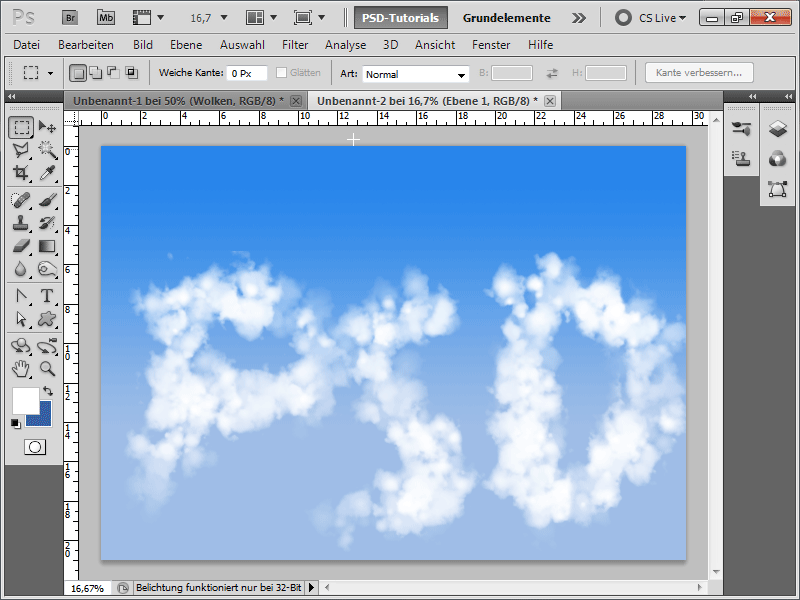
Task: Activate the PSD-Tutorials workspace
Action: point(401,18)
